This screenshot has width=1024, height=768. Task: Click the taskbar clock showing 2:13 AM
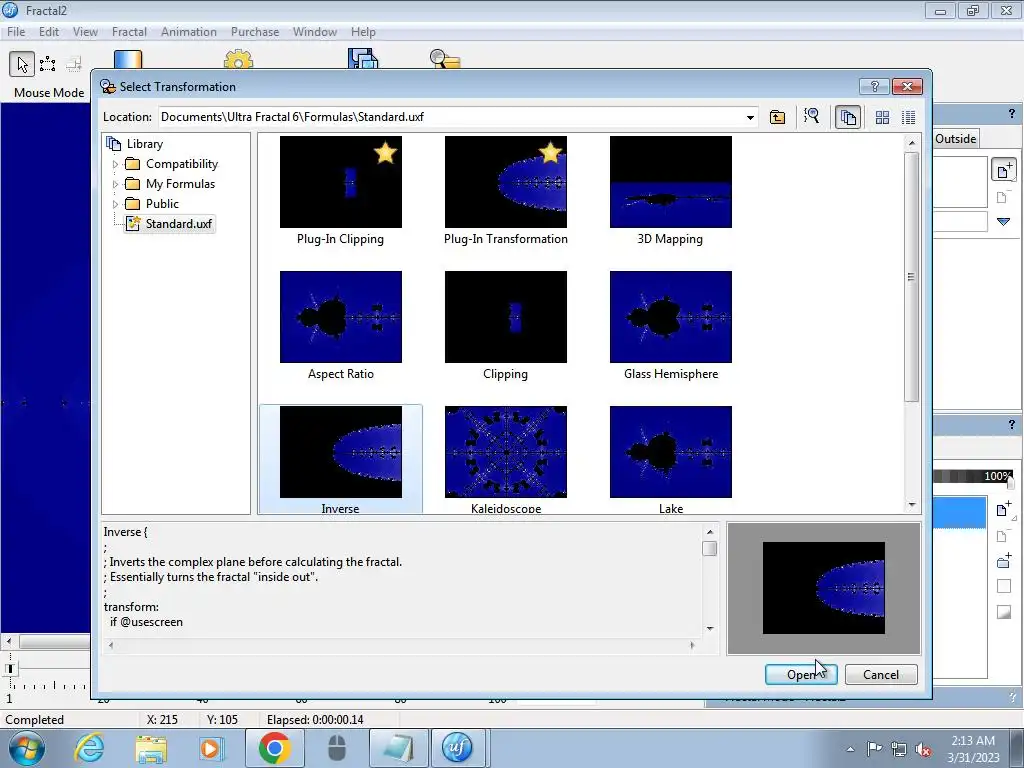tap(973, 749)
